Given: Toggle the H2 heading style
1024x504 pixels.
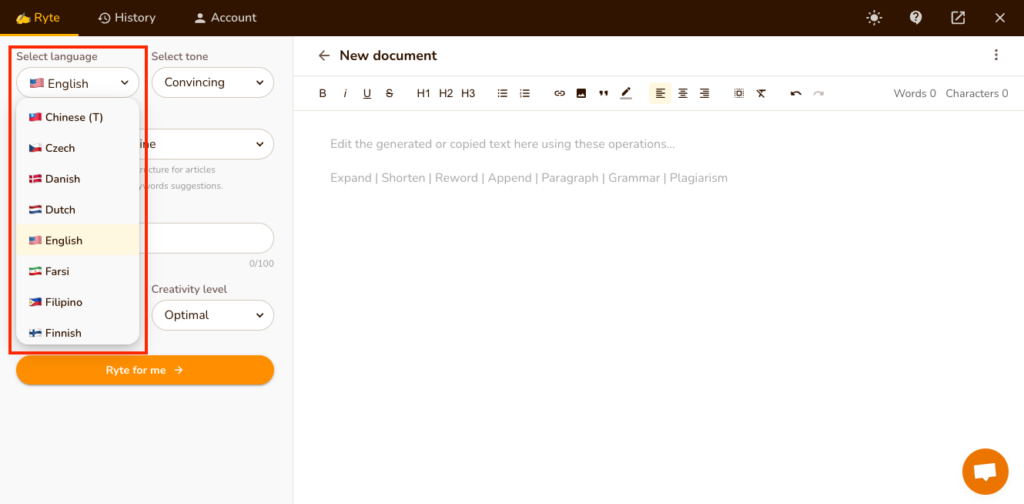Looking at the screenshot, I should click(446, 94).
